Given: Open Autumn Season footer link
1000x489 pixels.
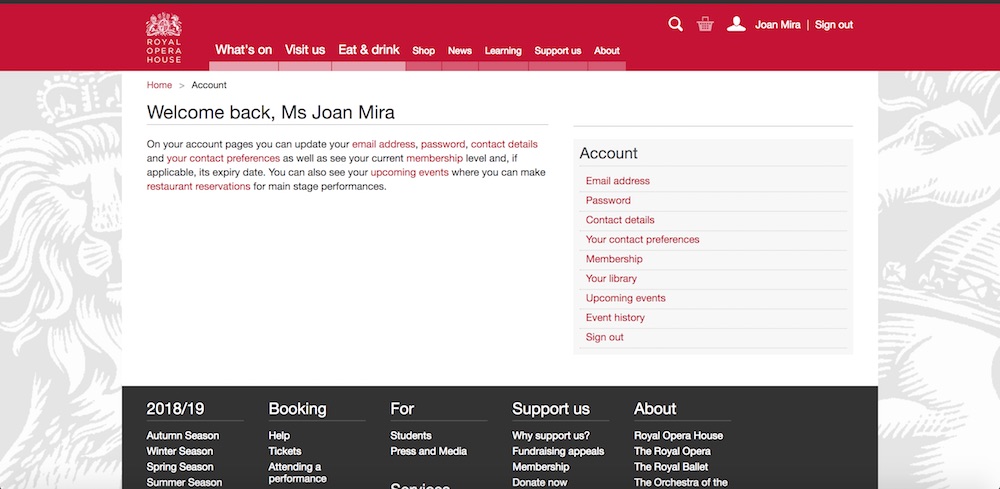Looking at the screenshot, I should point(182,435).
